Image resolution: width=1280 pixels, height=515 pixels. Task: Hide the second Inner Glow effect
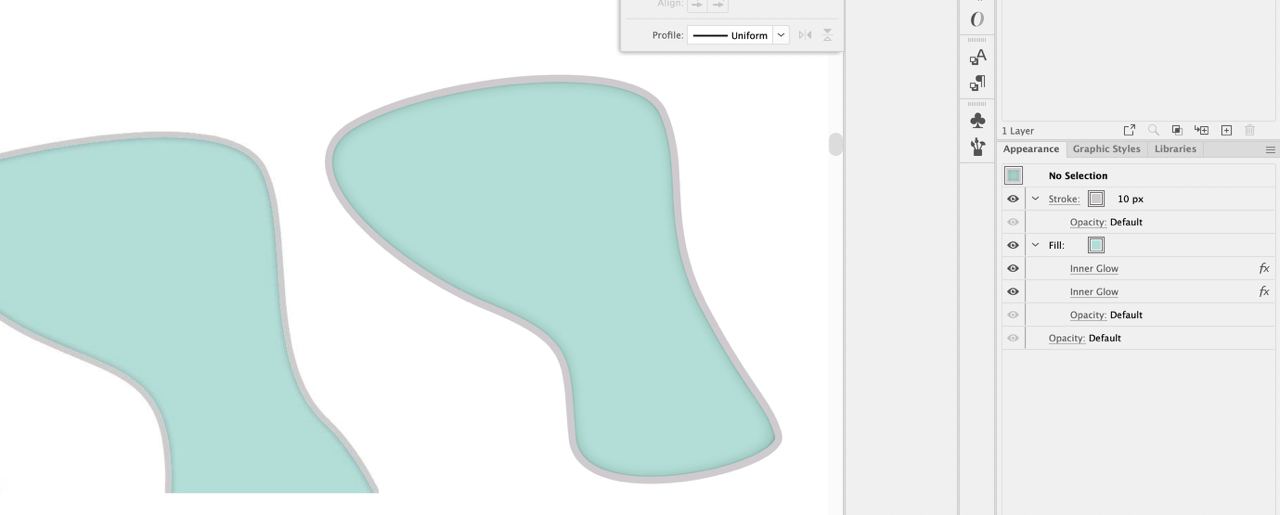tap(1013, 291)
